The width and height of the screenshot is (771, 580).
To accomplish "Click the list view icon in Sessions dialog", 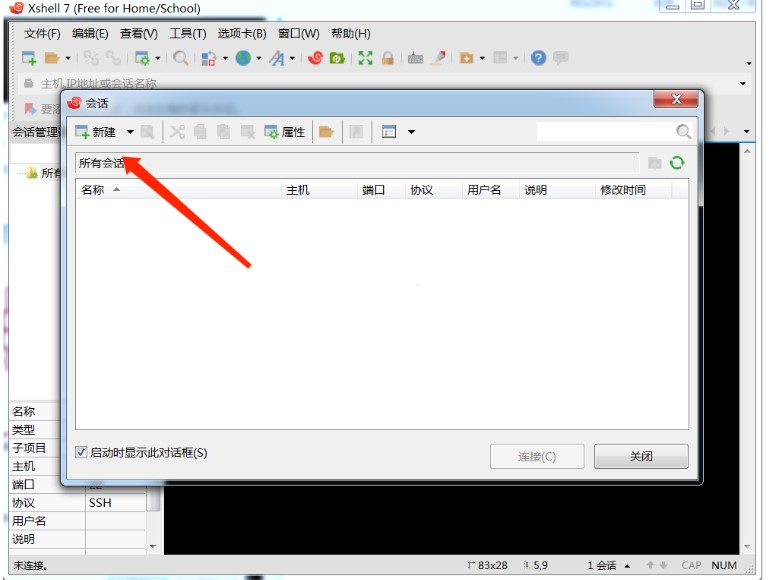I will tap(389, 132).
